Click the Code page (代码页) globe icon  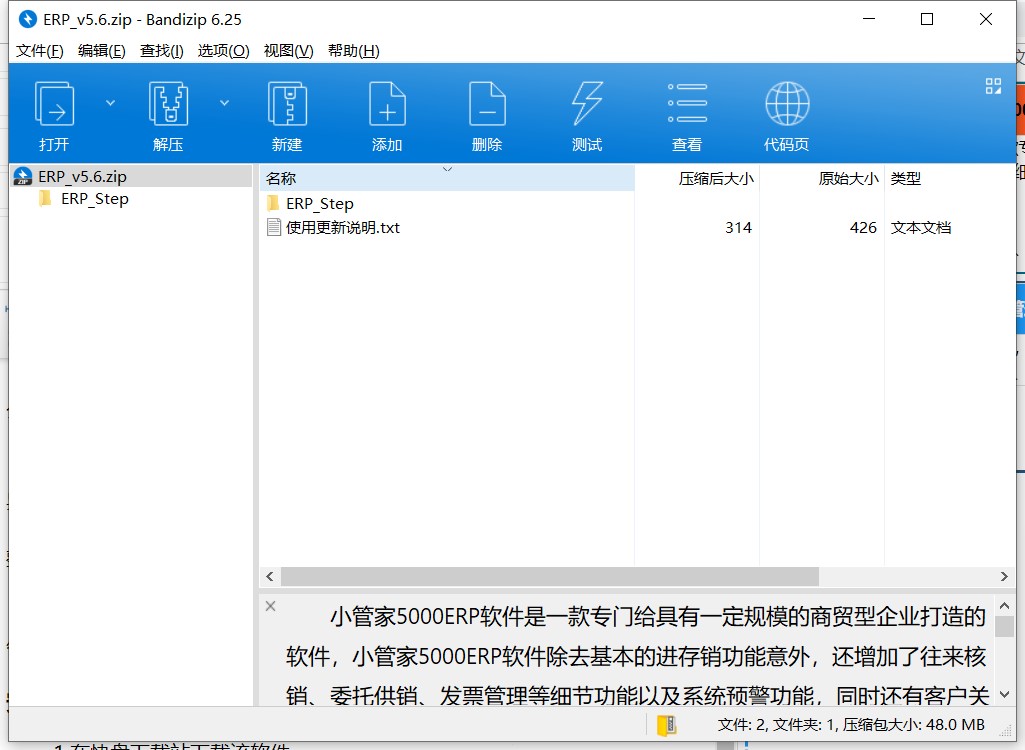pos(787,104)
